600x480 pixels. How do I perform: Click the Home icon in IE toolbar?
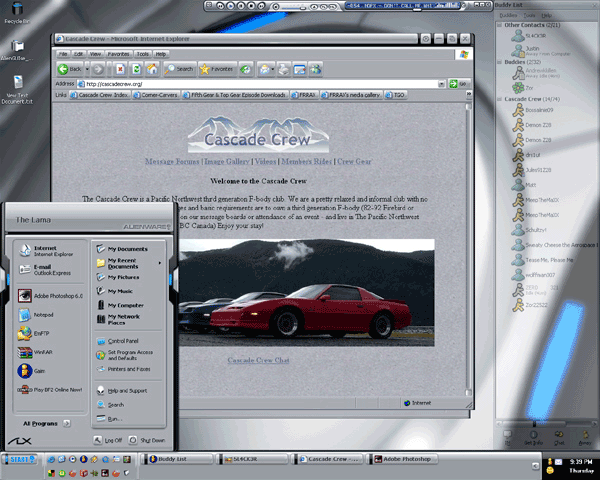tap(151, 69)
